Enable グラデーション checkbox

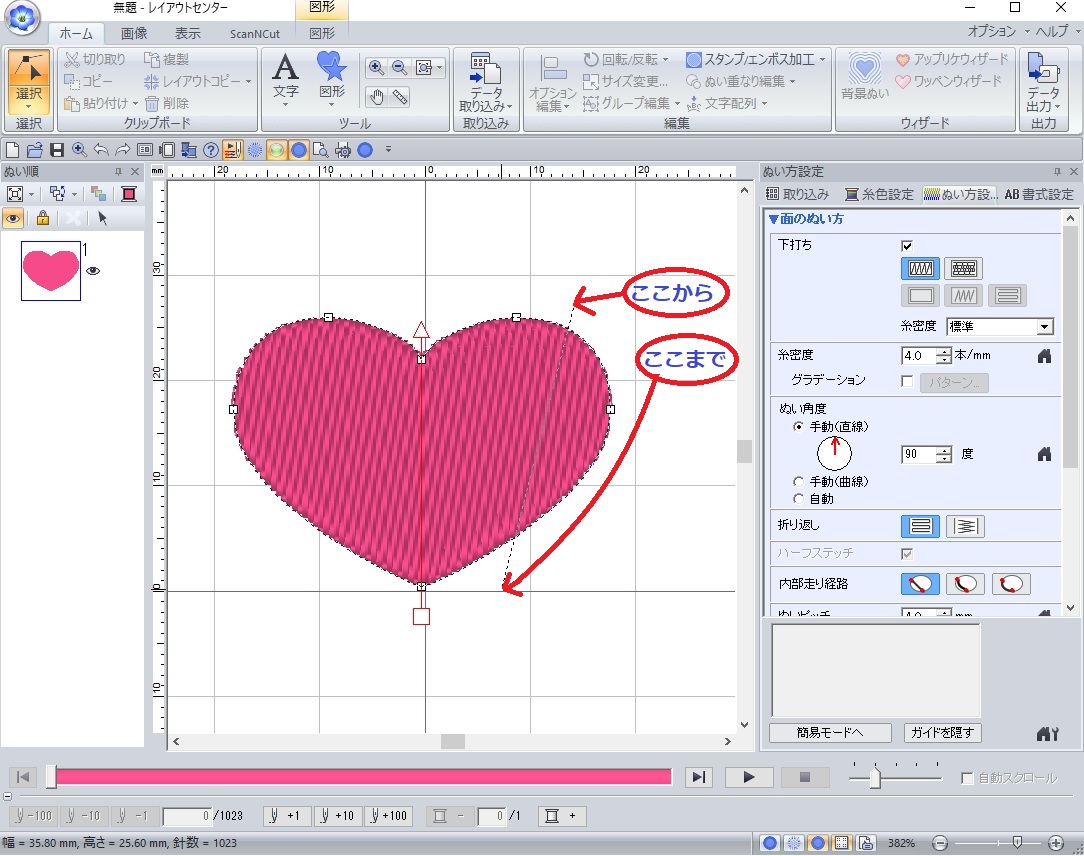907,381
